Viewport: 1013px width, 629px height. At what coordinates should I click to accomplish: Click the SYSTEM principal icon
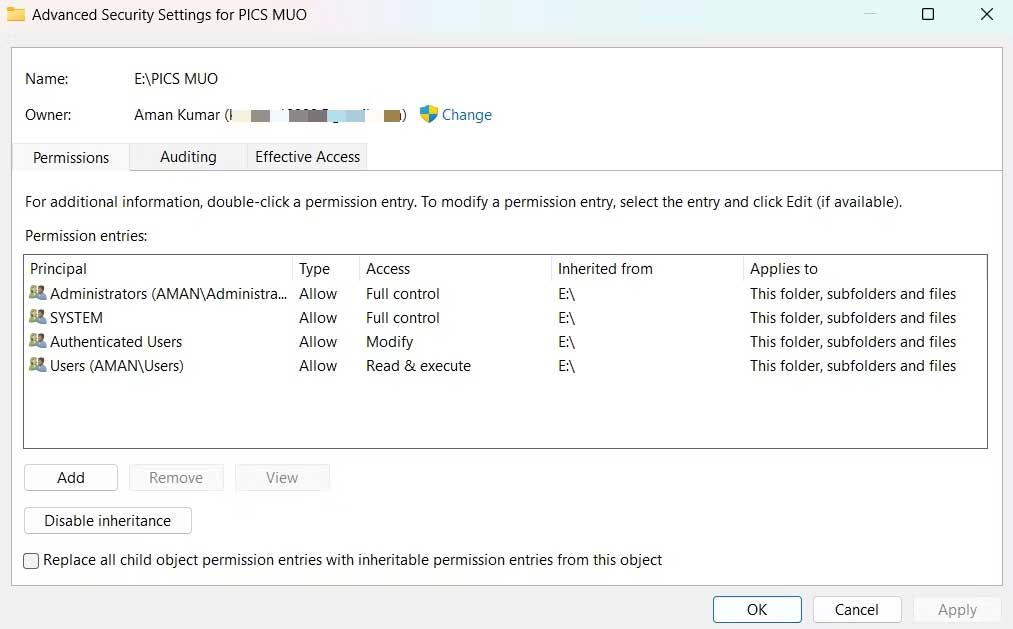38,317
